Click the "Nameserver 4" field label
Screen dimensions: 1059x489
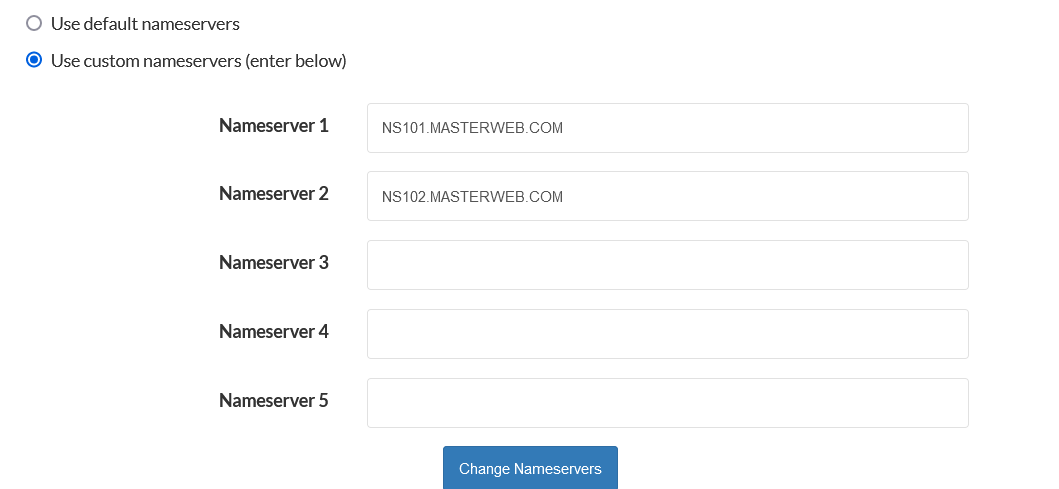(x=273, y=332)
